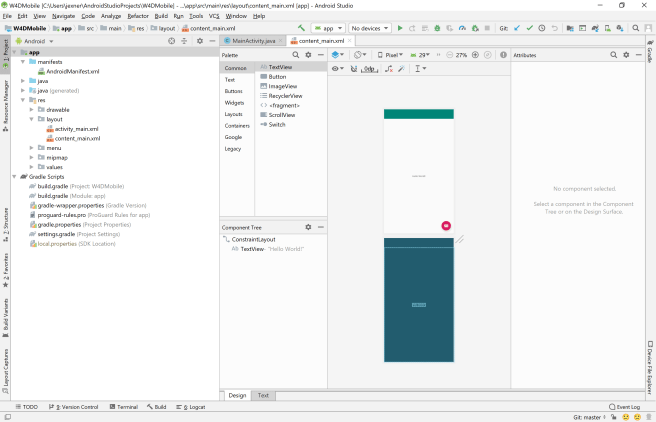This screenshot has height=422, width=656.
Task: Click the Clear All Constraints icon
Action: pyautogui.click(x=389, y=69)
